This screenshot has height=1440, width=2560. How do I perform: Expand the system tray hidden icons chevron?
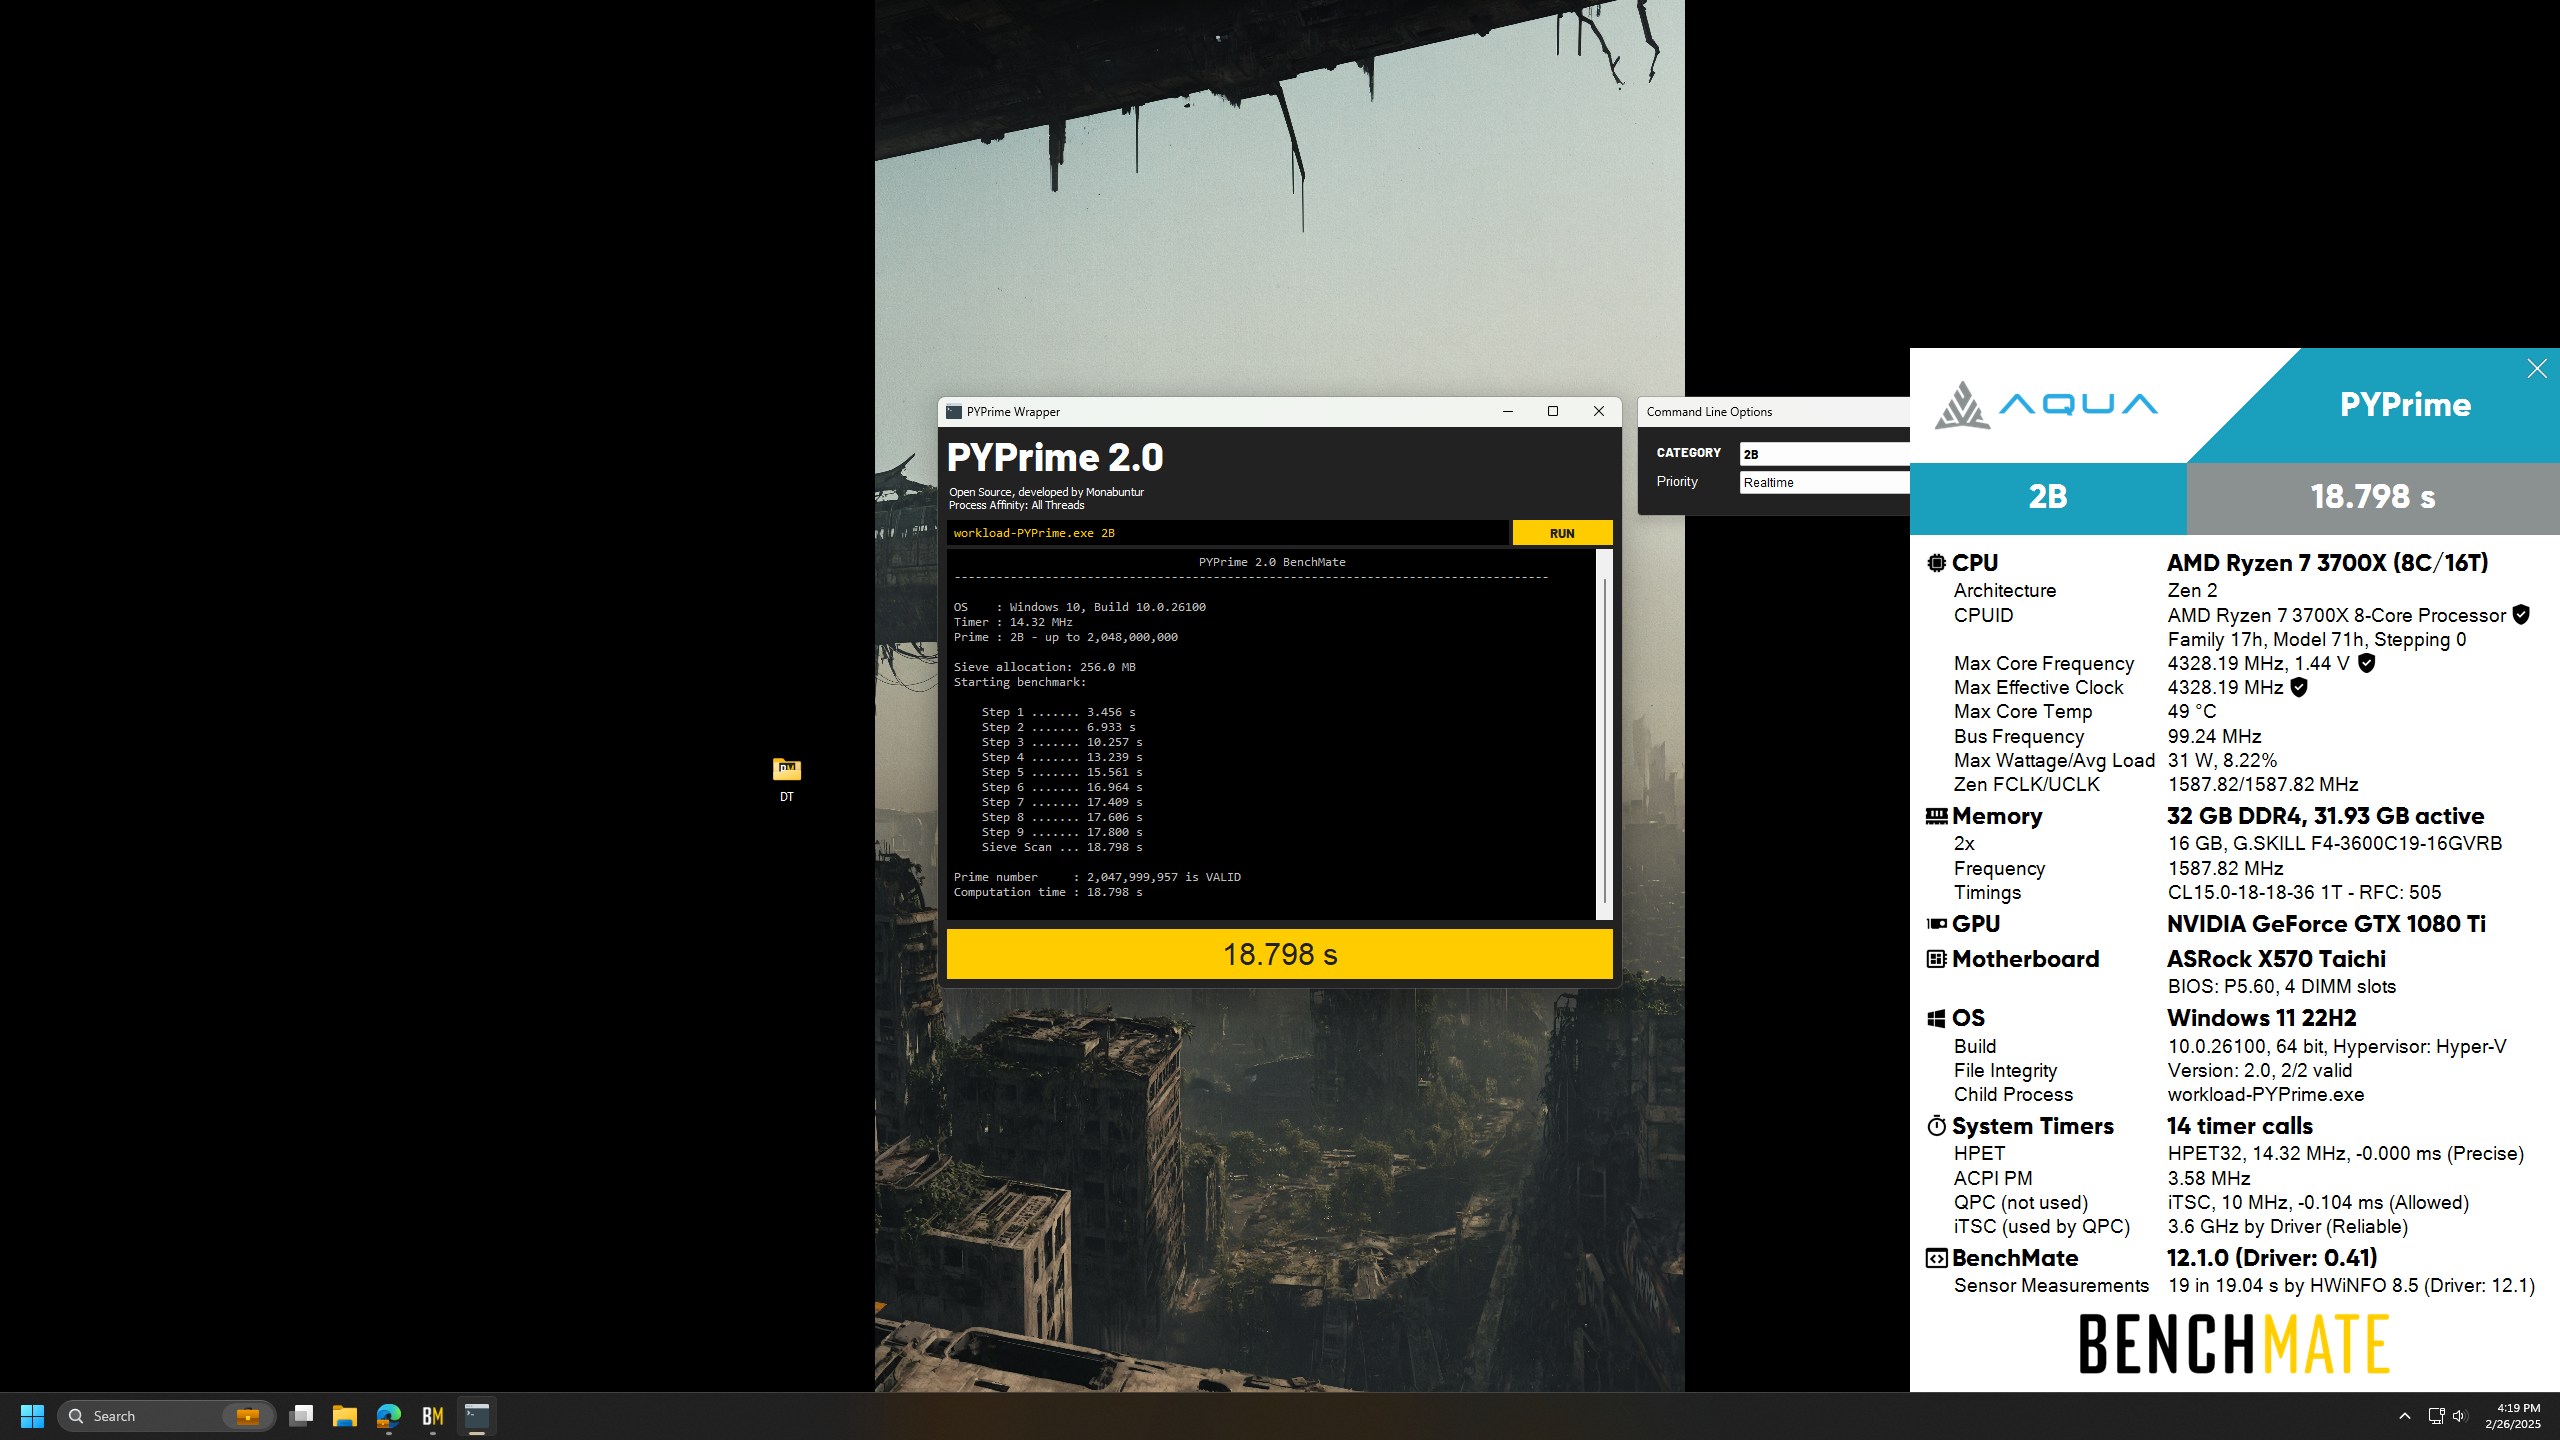2405,1416
